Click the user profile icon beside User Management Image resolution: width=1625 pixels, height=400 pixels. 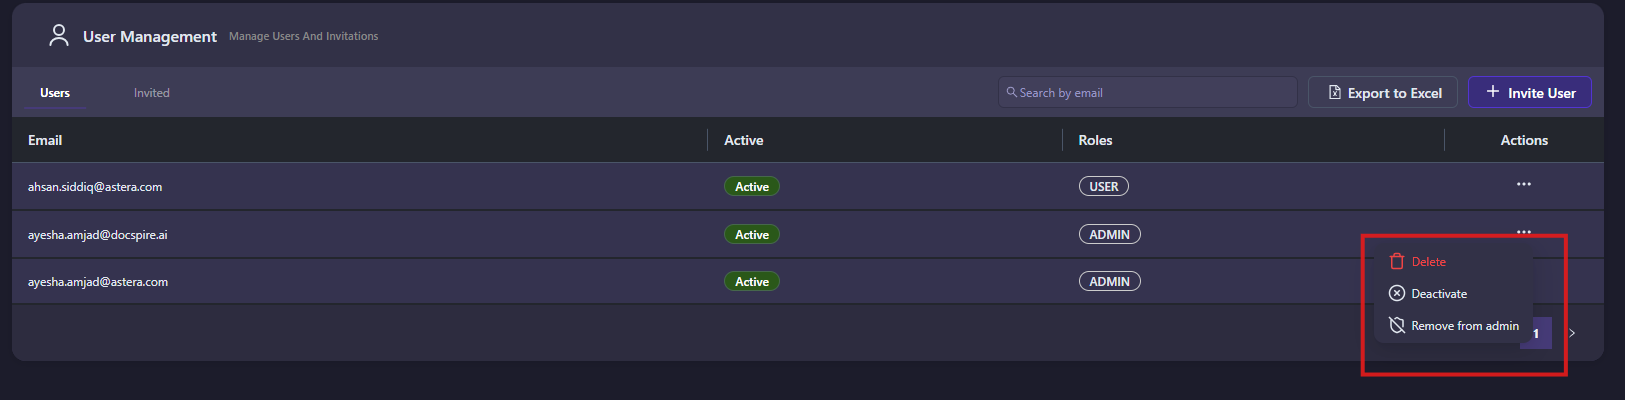[59, 36]
